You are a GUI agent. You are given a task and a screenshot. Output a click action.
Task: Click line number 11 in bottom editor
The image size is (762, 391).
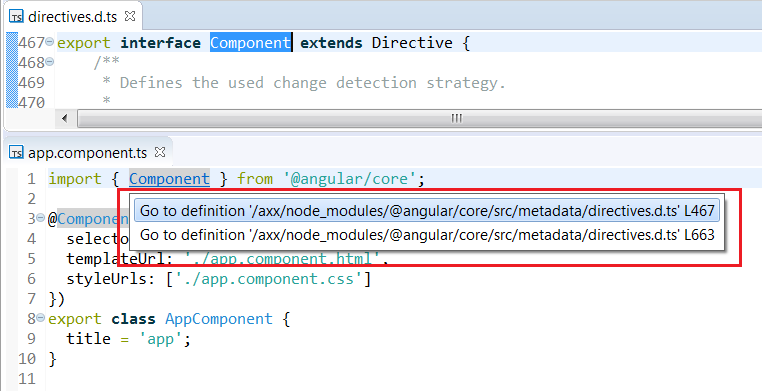(x=27, y=379)
